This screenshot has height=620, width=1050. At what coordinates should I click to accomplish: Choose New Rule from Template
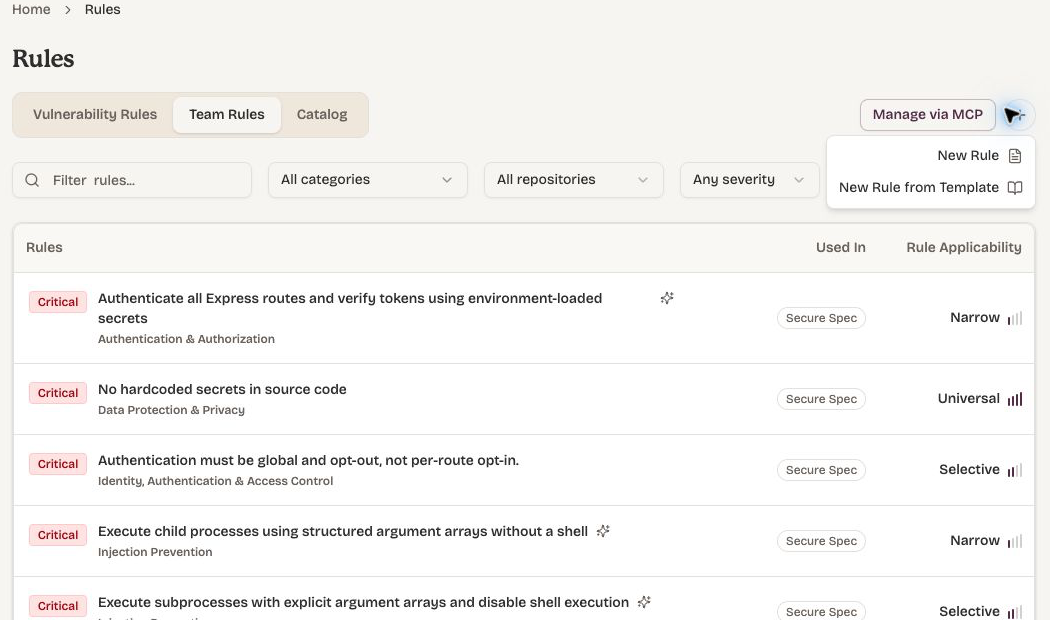(931, 187)
